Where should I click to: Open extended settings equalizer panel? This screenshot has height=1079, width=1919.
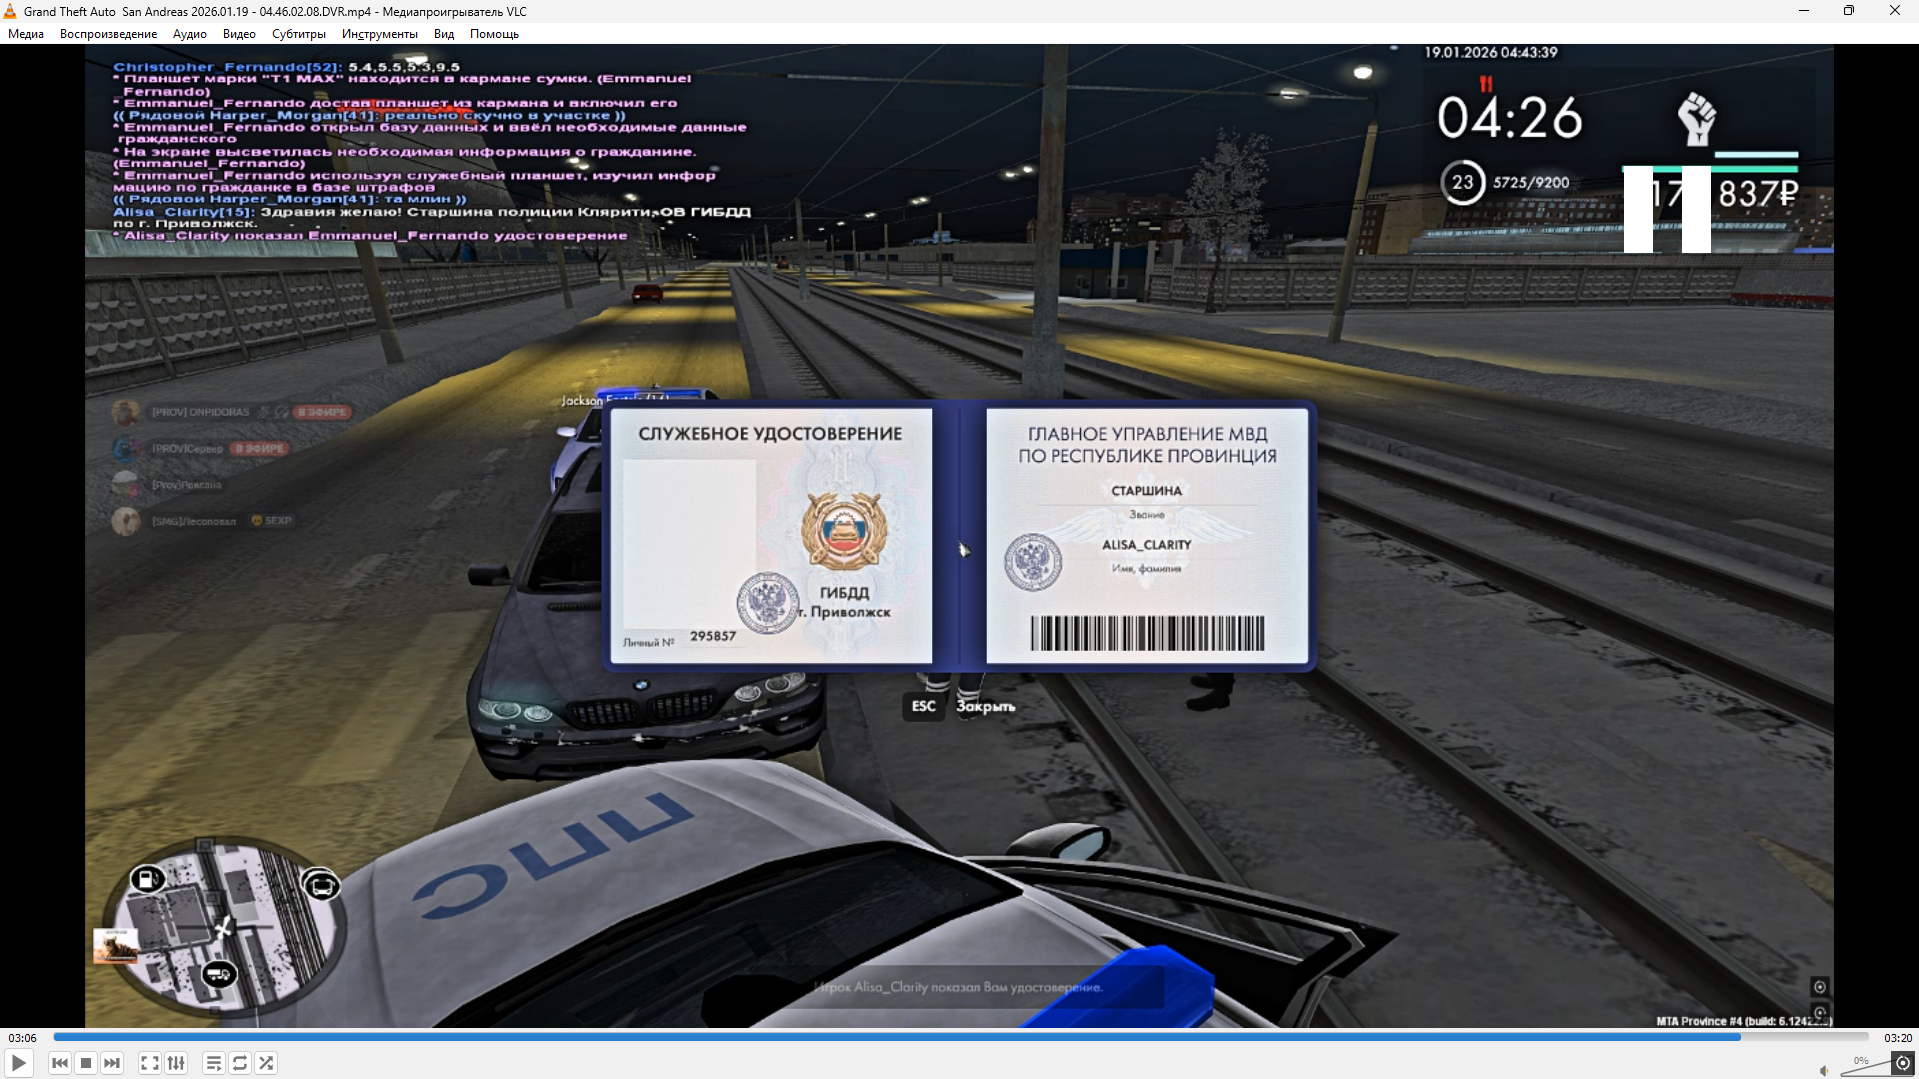coord(176,1063)
